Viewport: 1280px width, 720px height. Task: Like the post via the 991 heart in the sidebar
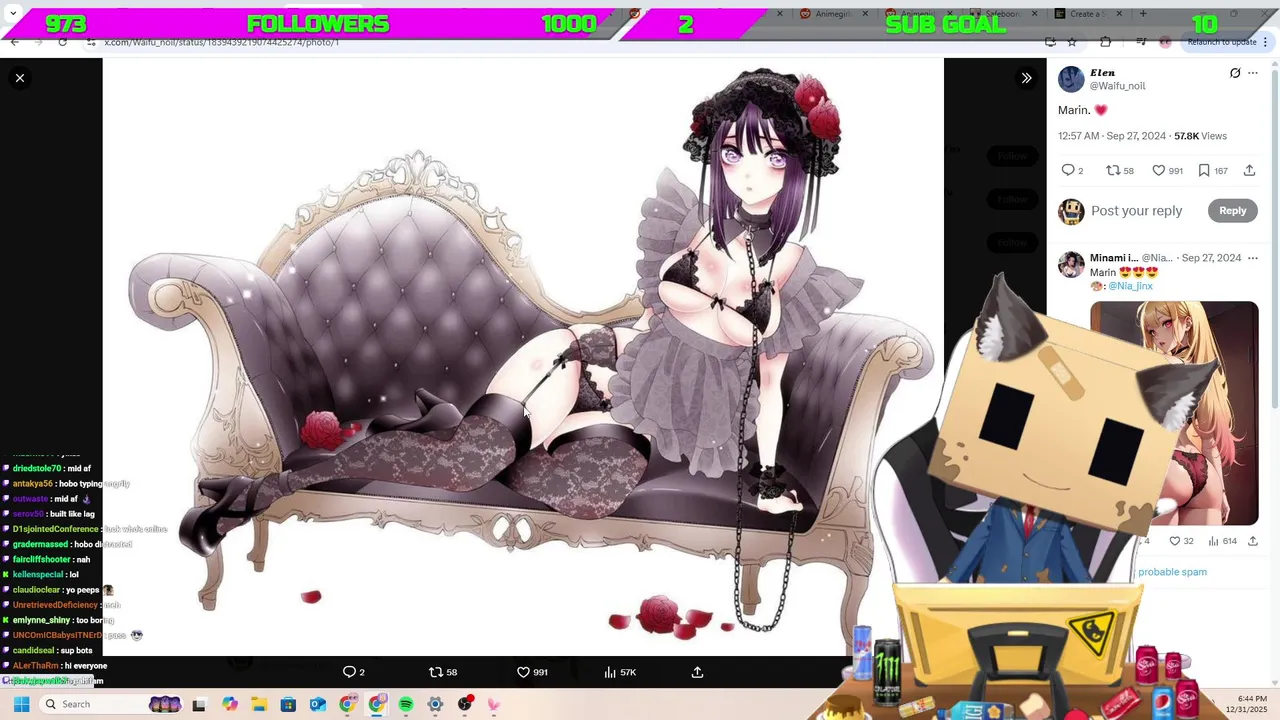1159,170
